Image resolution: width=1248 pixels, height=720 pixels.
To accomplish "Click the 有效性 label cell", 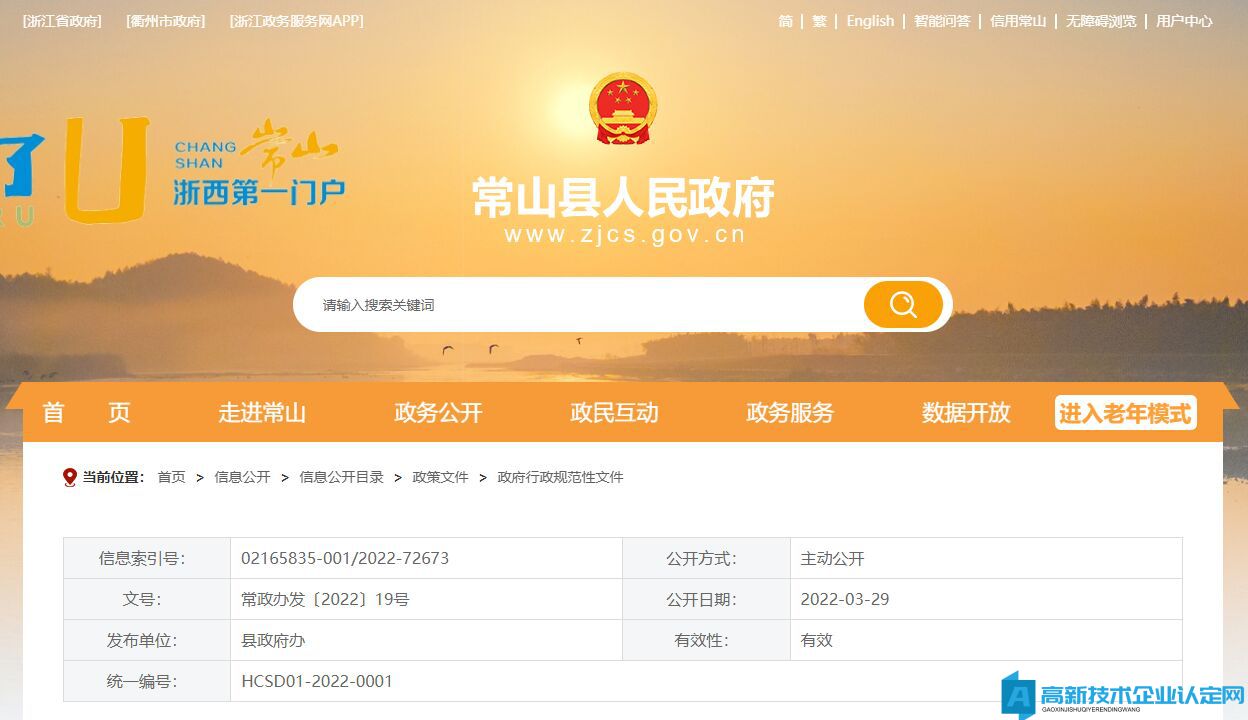I will pos(706,640).
